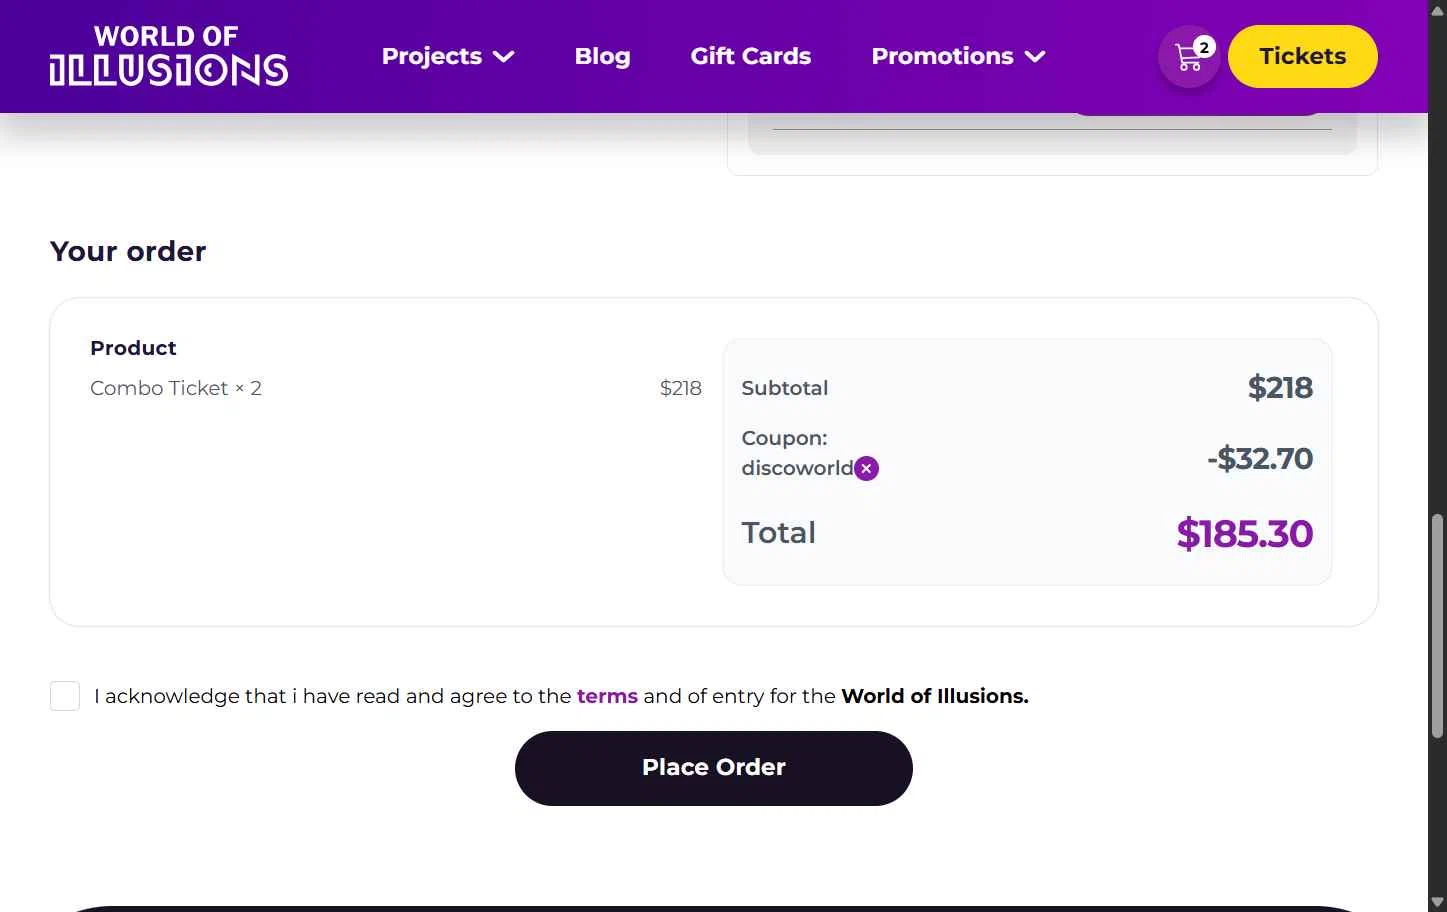Click the page vertical scrollbar thumb
This screenshot has height=912, width=1447.
coord(1437,626)
